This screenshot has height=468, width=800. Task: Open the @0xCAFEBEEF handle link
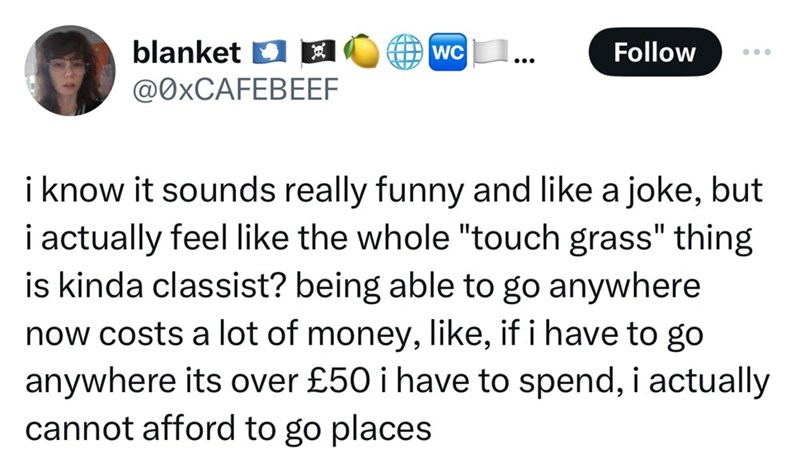pyautogui.click(x=224, y=92)
